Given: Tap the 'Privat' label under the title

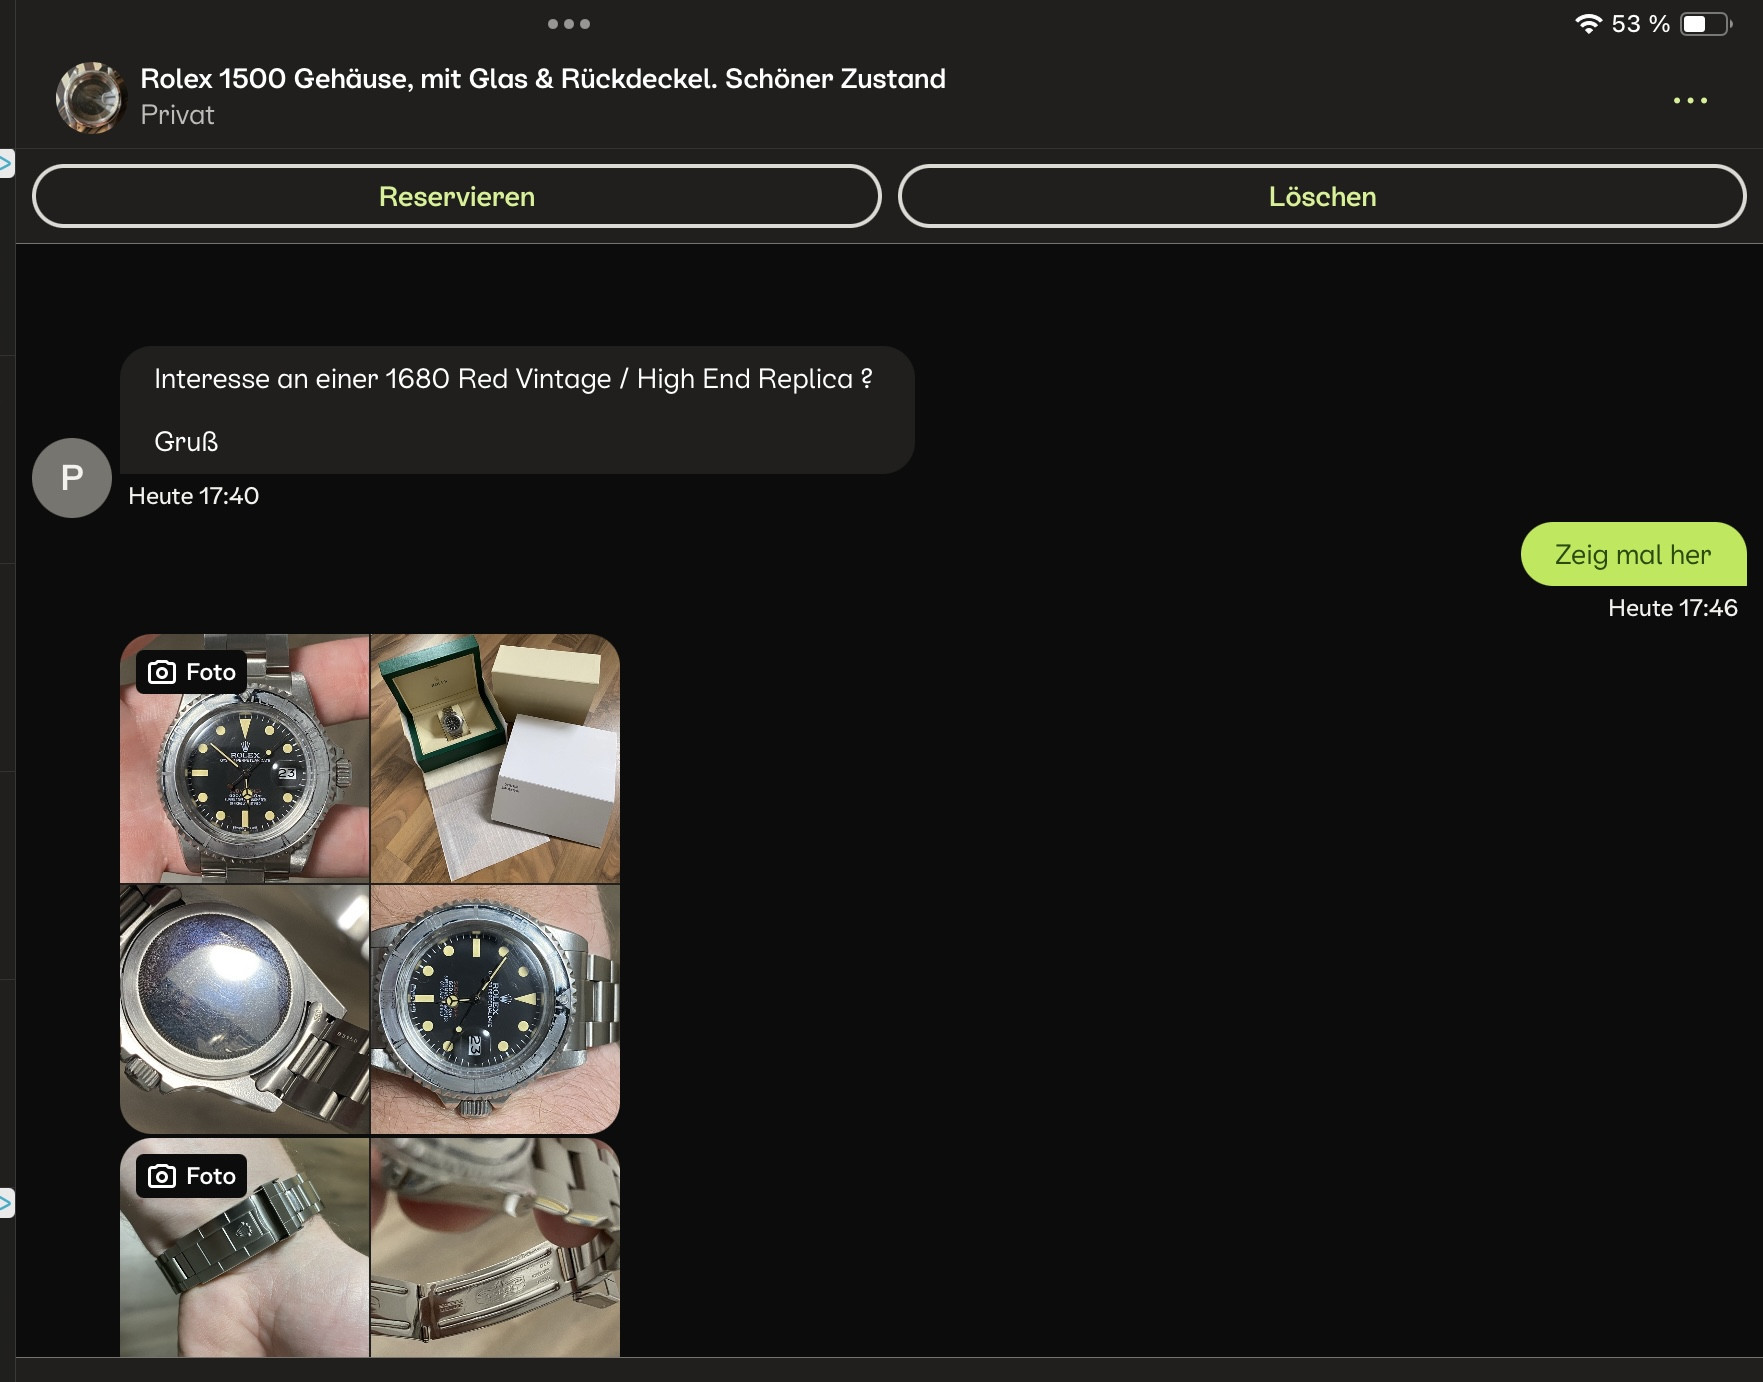Looking at the screenshot, I should click(177, 115).
